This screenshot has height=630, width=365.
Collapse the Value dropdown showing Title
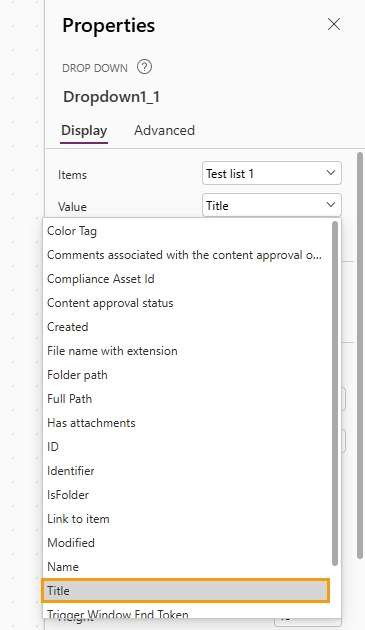point(272,205)
